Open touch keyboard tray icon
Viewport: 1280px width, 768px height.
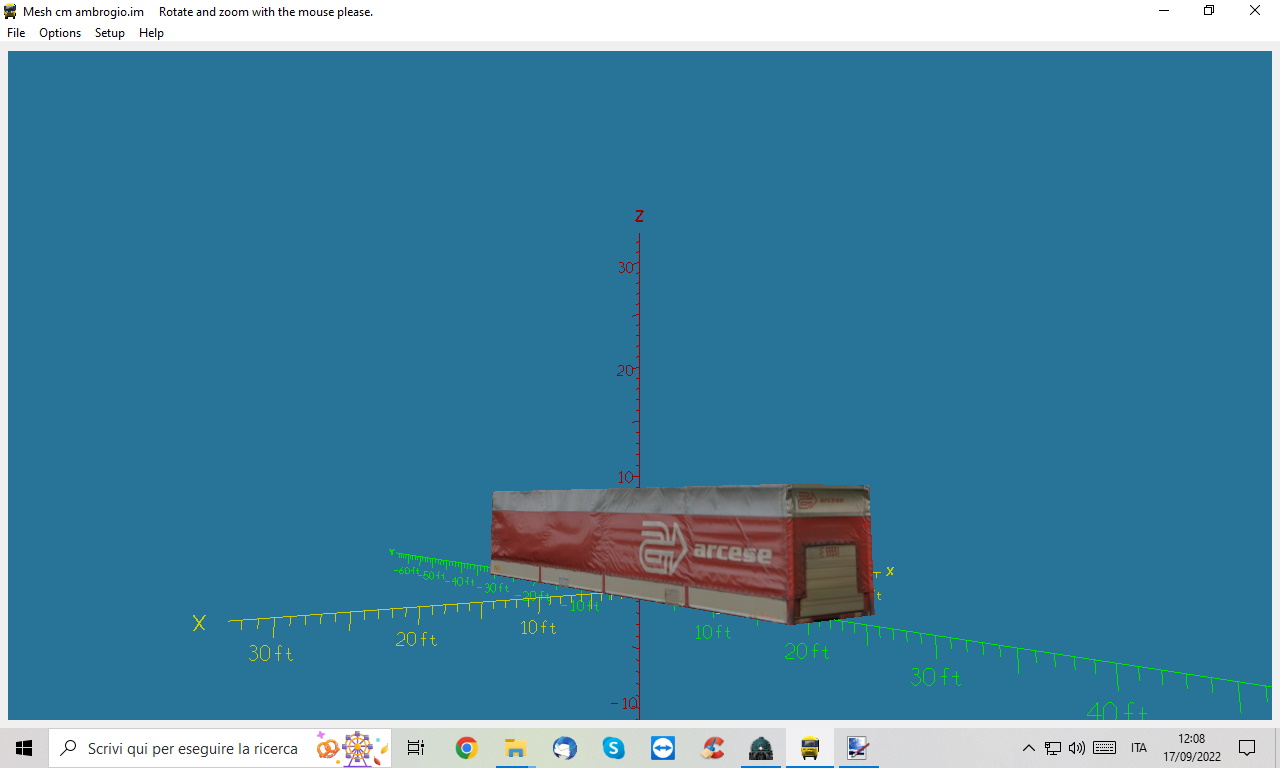1105,748
